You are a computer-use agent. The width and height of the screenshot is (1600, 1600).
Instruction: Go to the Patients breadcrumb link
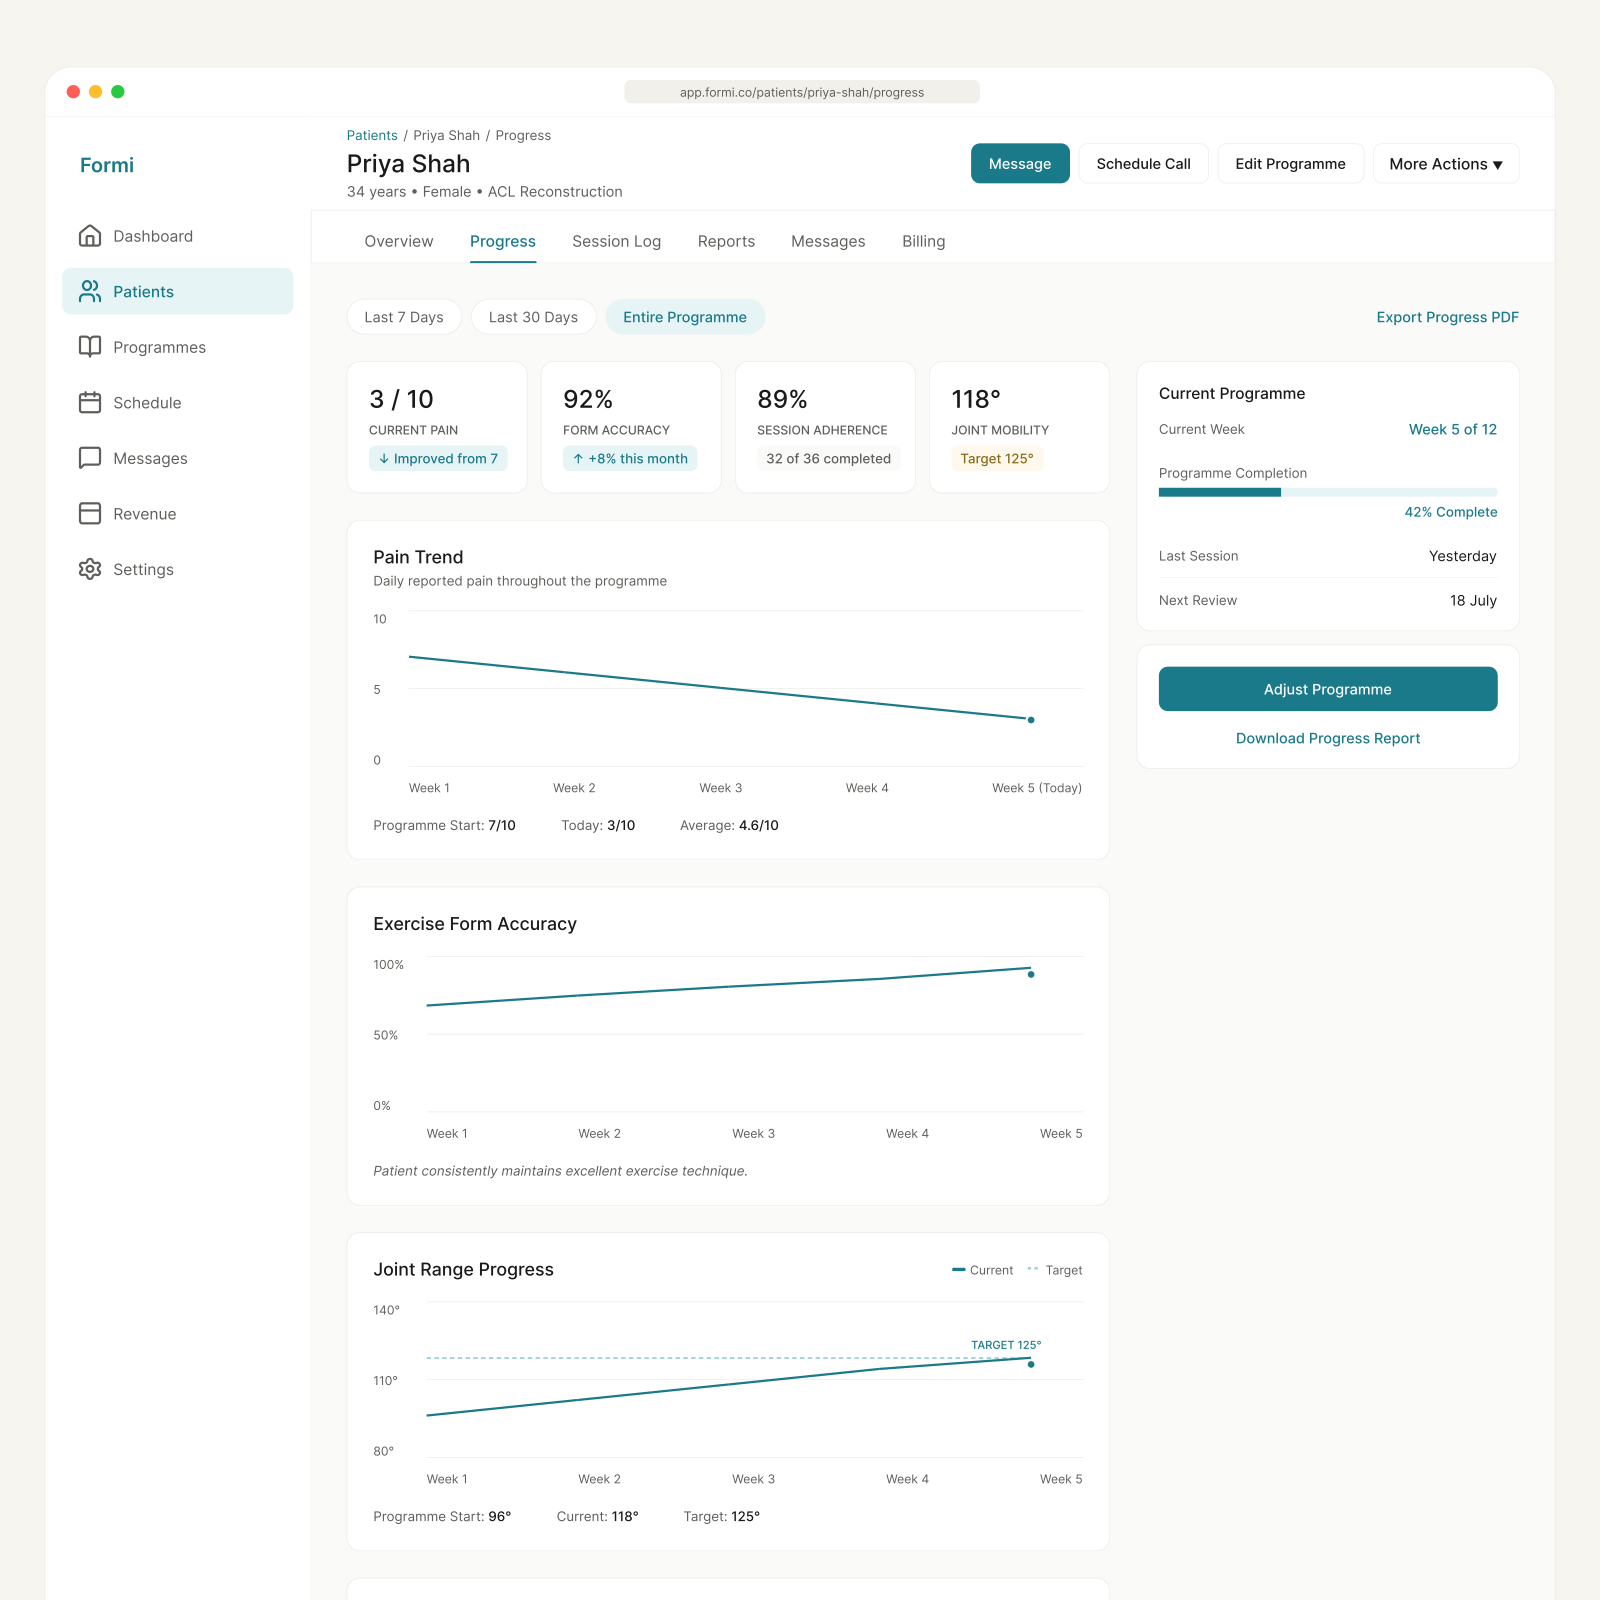pyautogui.click(x=372, y=135)
